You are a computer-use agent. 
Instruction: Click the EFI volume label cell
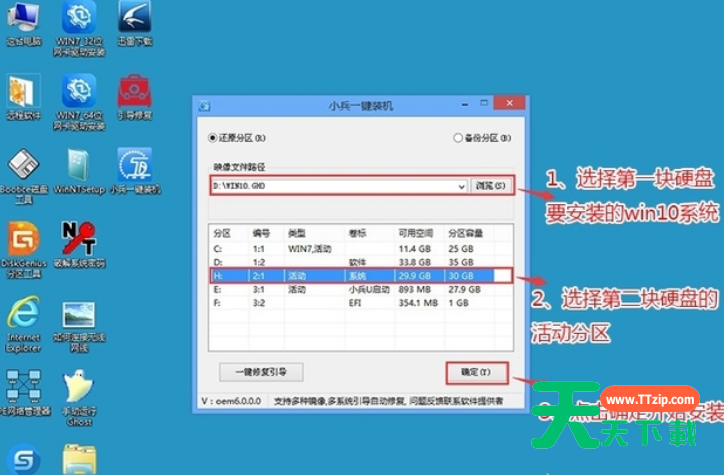click(355, 303)
